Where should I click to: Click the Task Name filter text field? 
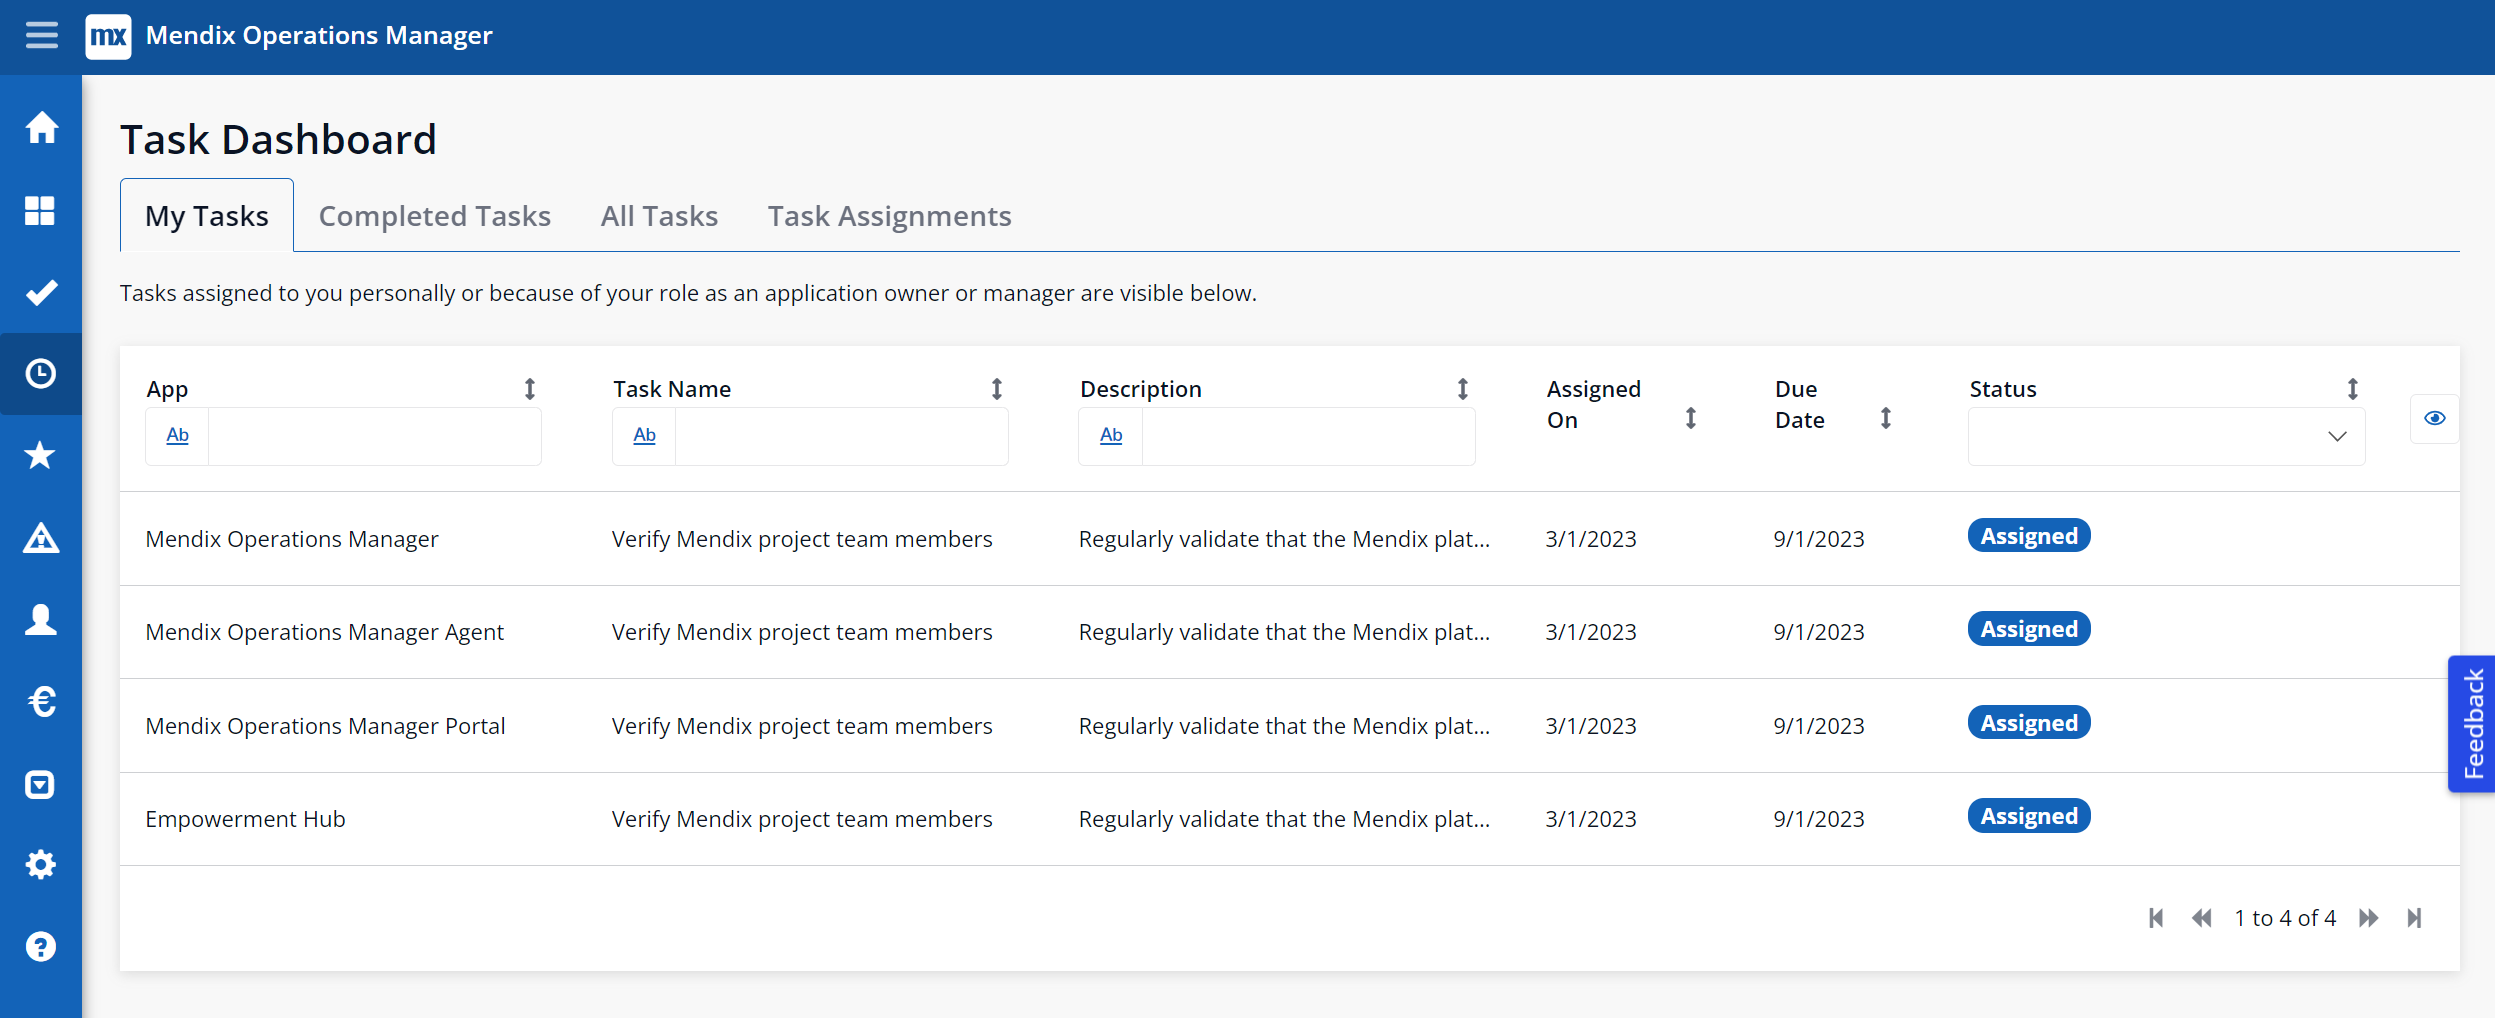pyautogui.click(x=841, y=436)
